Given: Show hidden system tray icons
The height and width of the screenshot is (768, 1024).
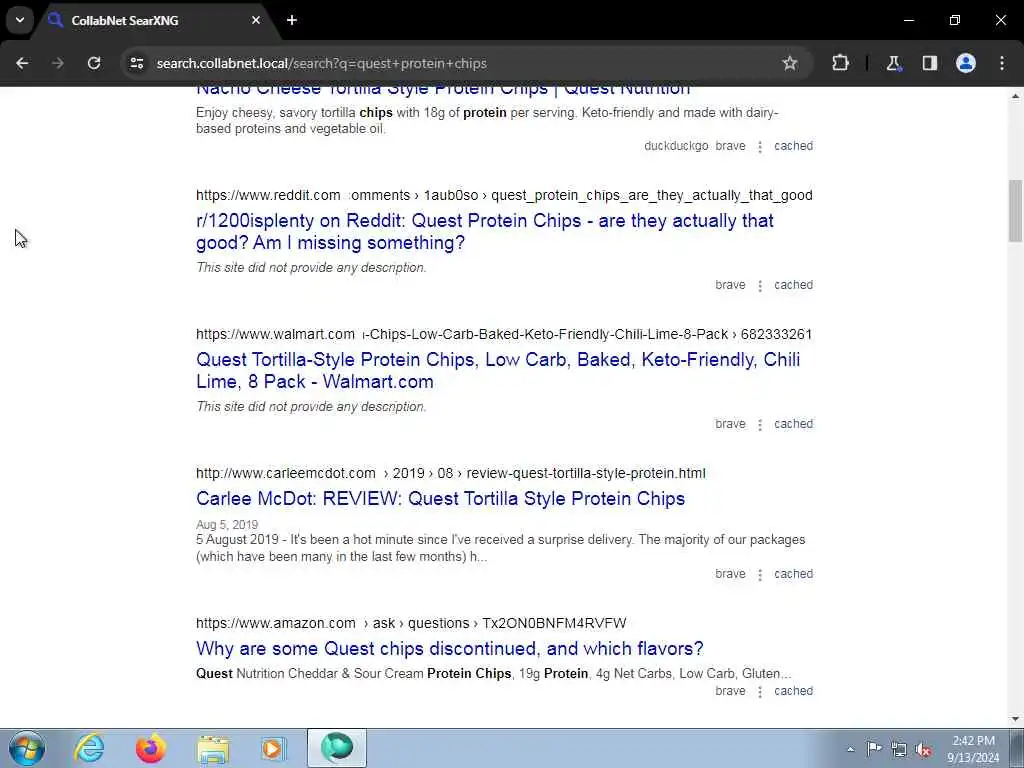Looking at the screenshot, I should (850, 749).
